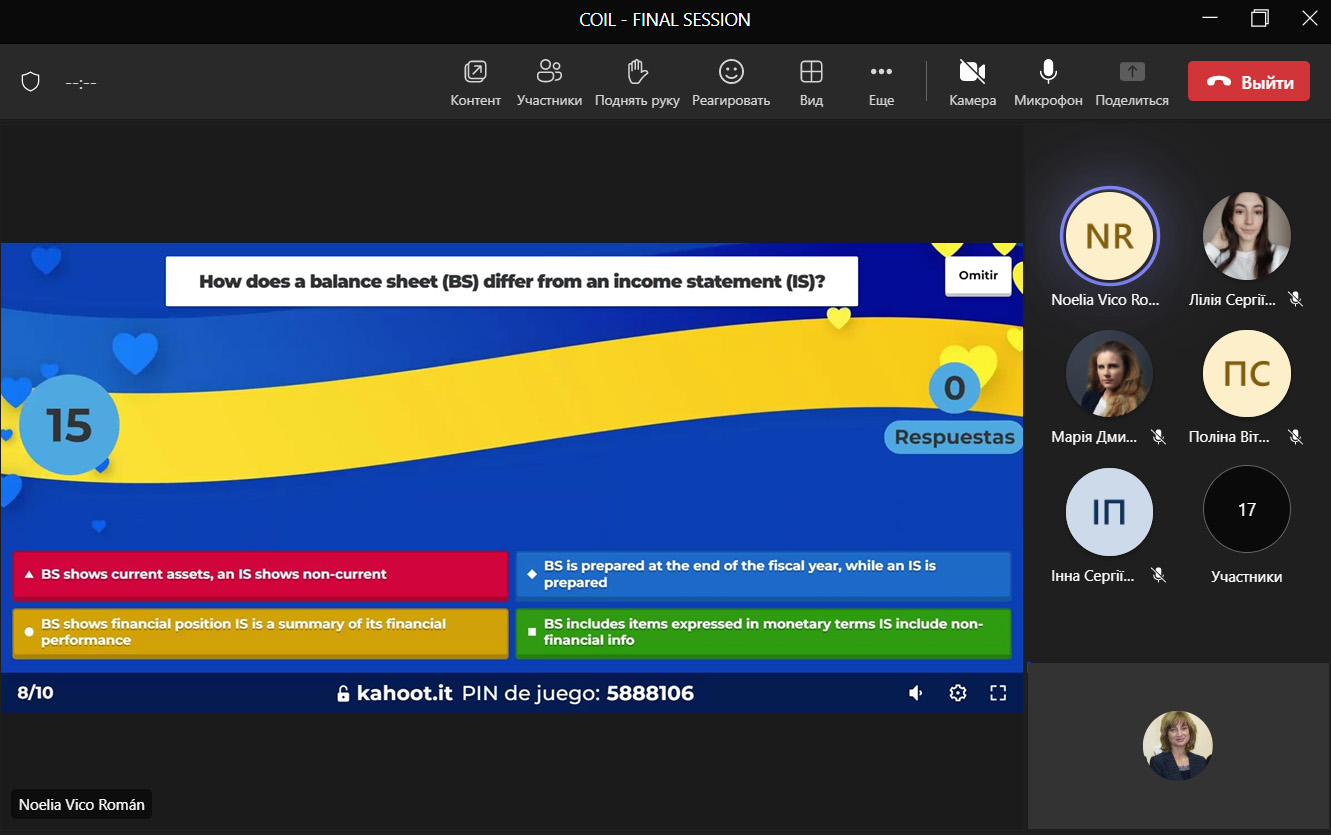Viewport: 1331px width, 835px height.
Task: Select the green answer about monetary terms
Action: 763,632
